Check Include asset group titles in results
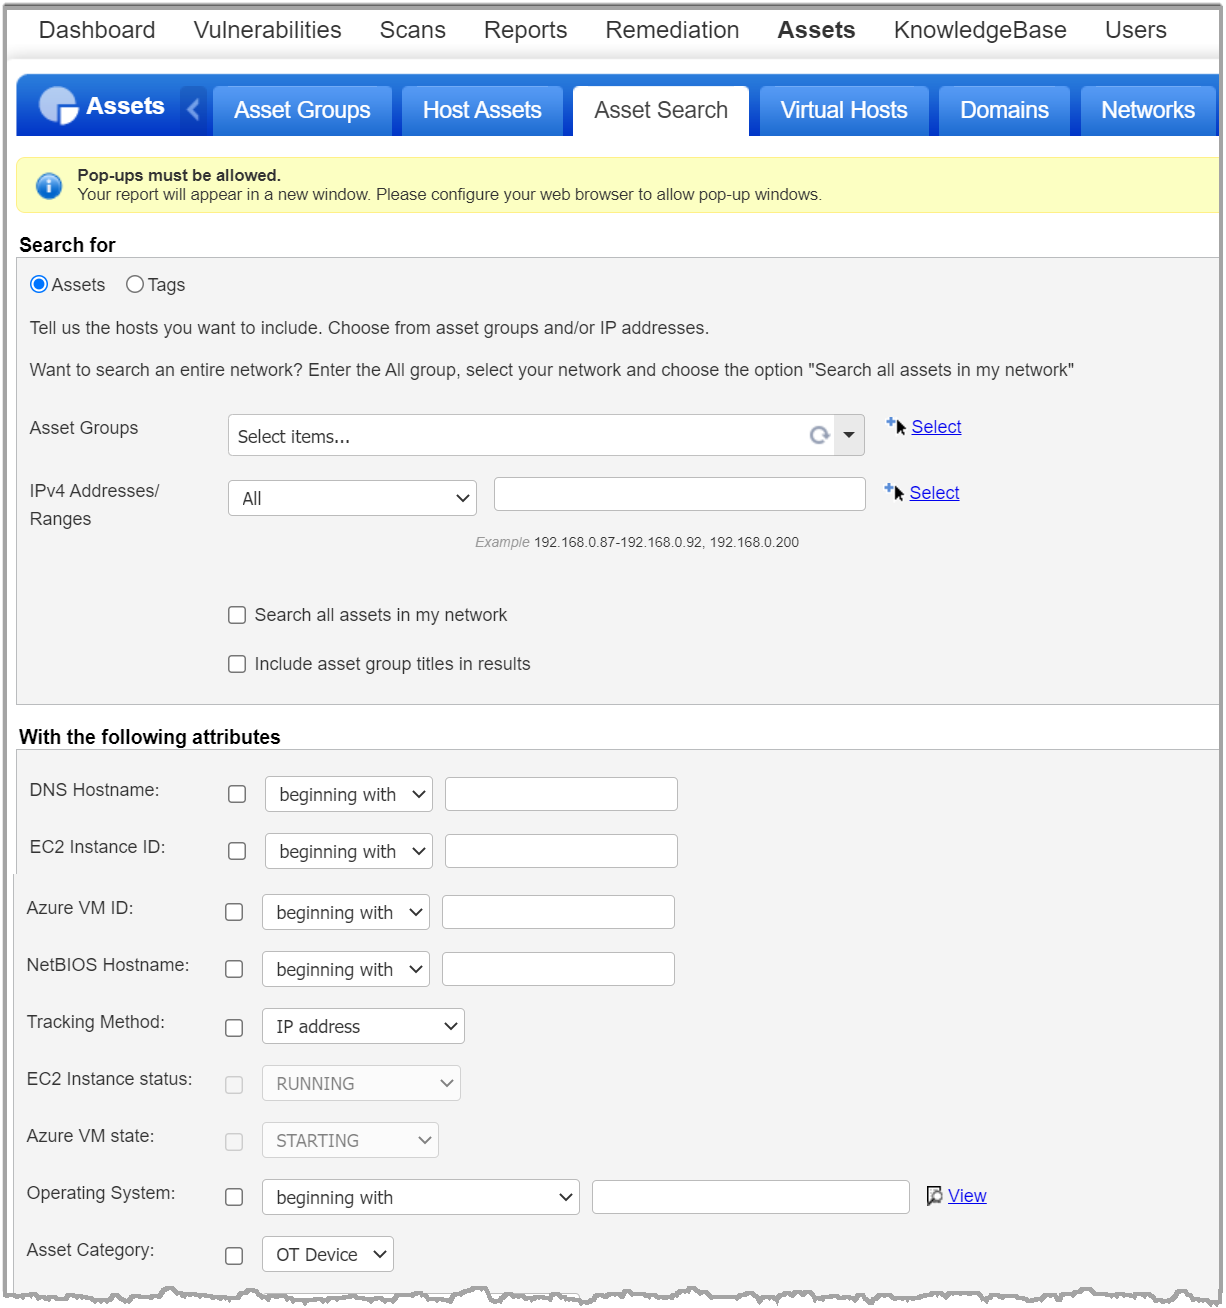 click(237, 663)
